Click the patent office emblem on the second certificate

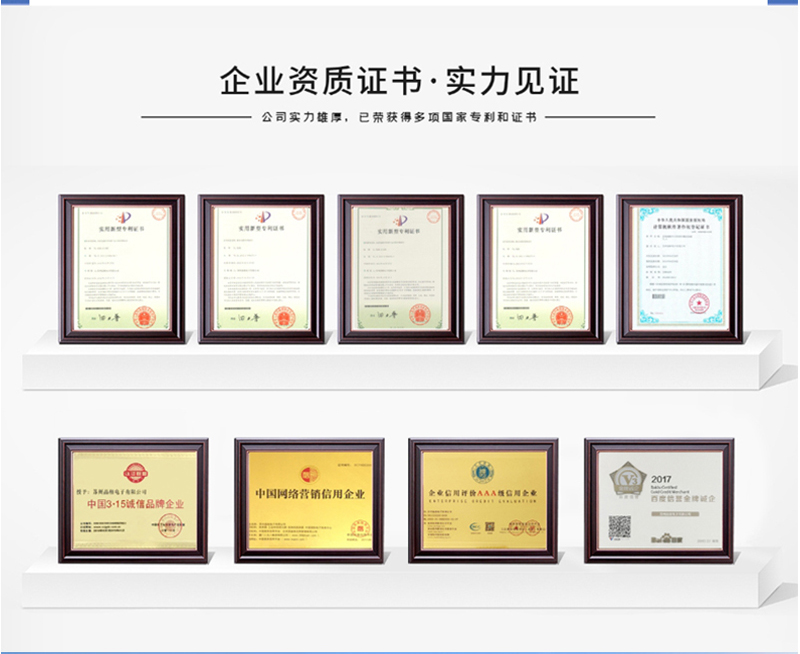pos(261,218)
